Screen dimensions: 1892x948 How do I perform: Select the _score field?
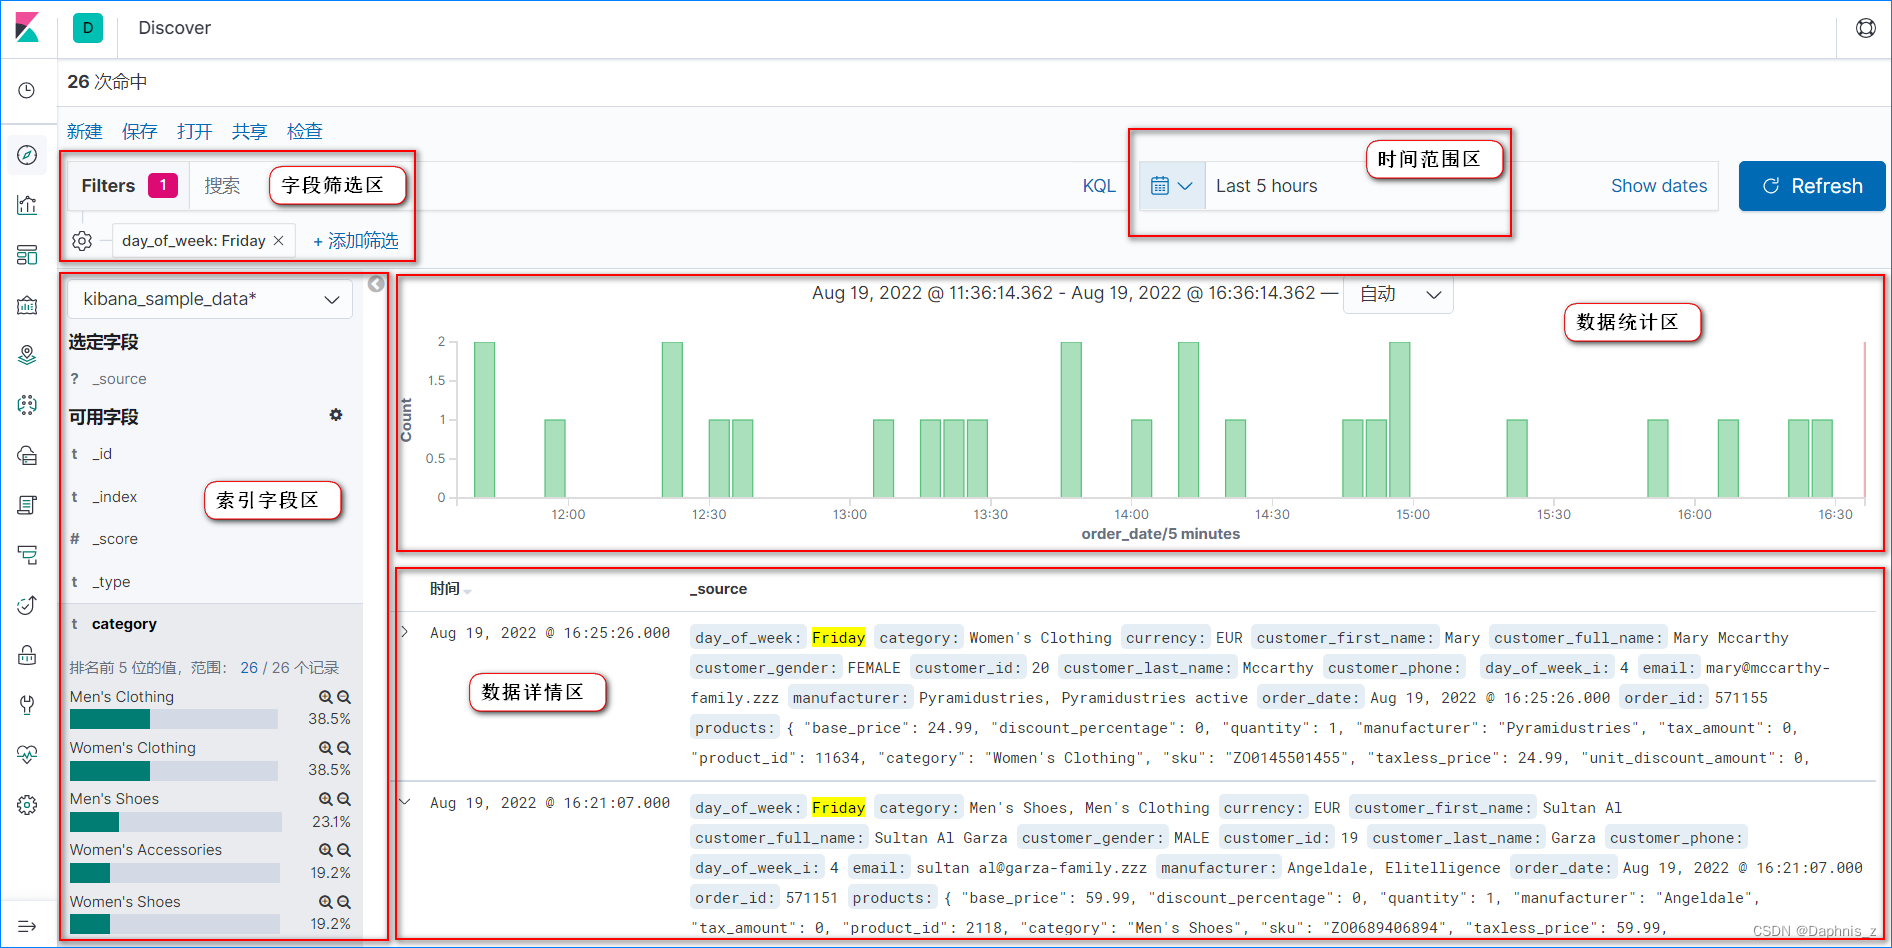[x=115, y=539]
